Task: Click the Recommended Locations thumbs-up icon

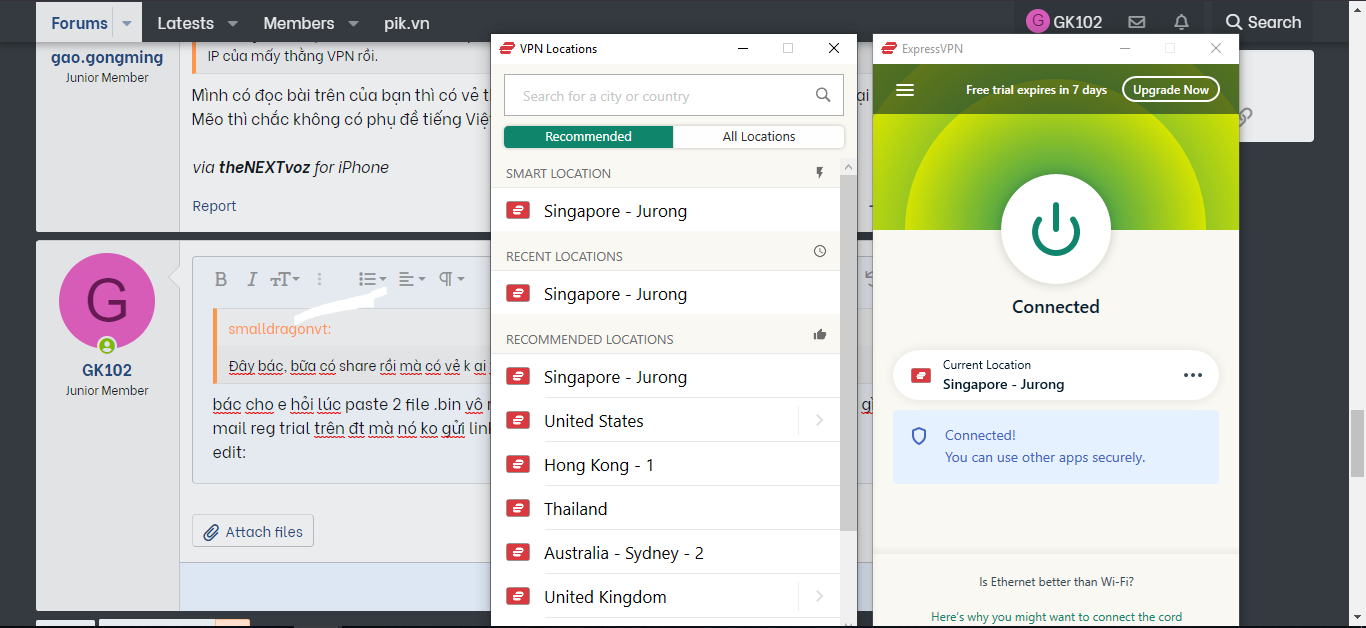Action: click(x=820, y=335)
